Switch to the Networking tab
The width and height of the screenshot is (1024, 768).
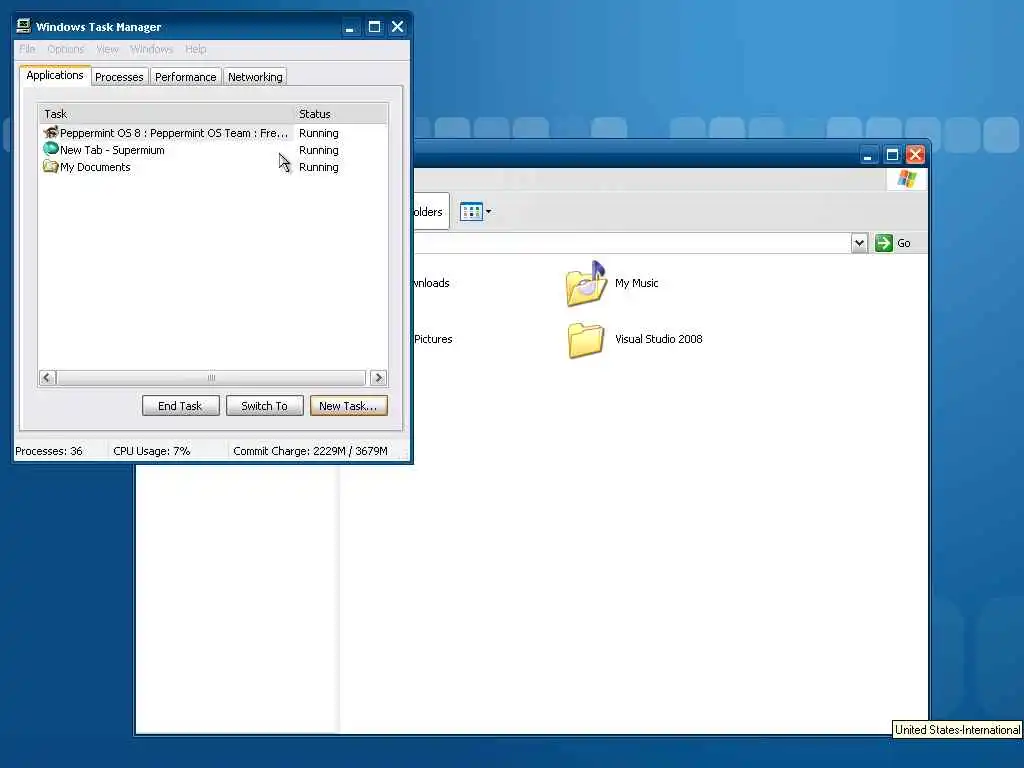point(255,77)
